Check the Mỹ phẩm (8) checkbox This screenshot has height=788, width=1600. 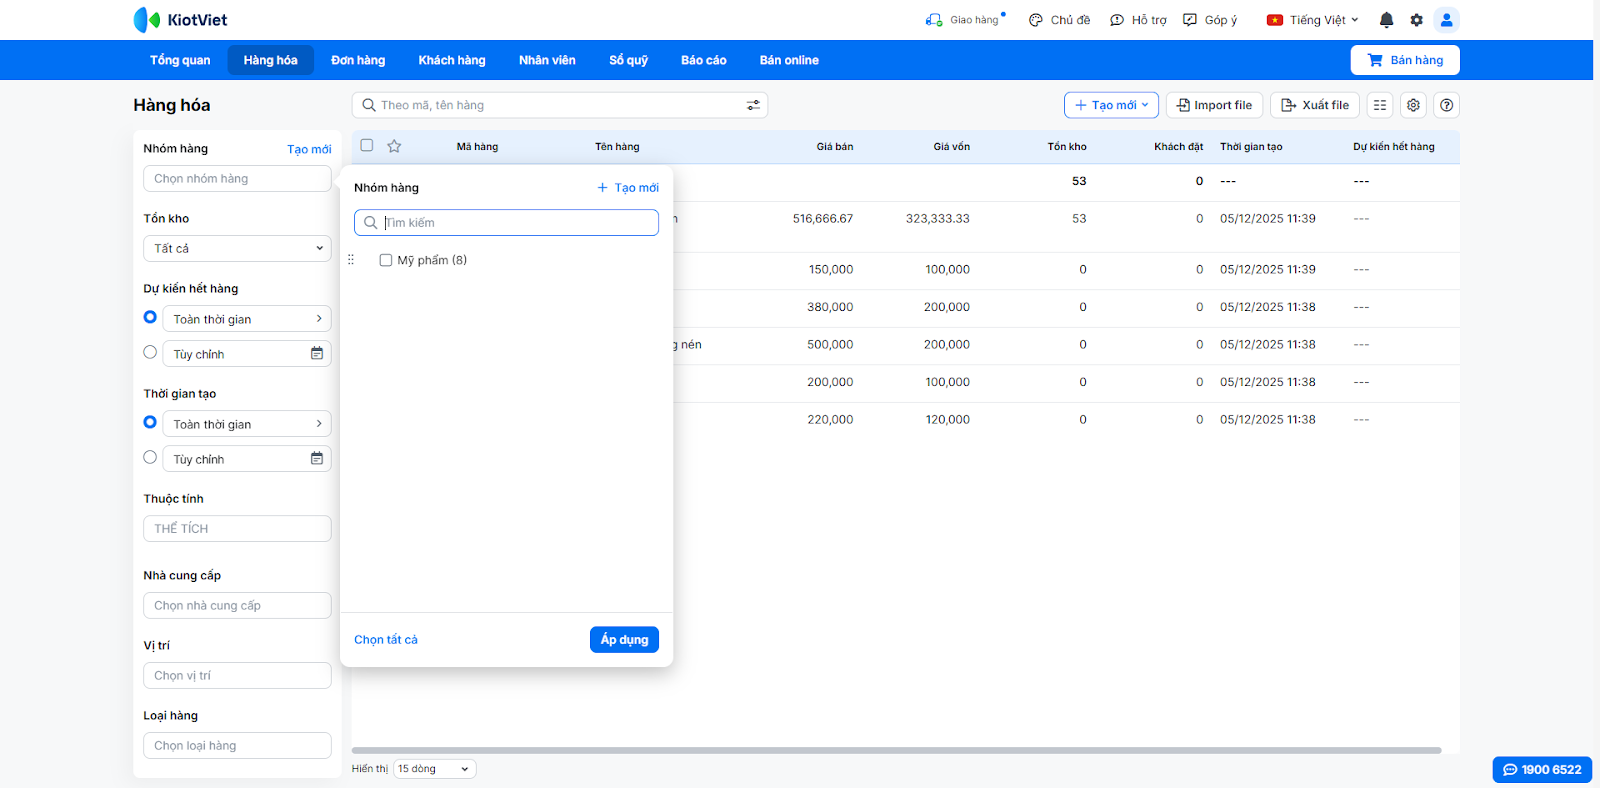[x=386, y=260]
